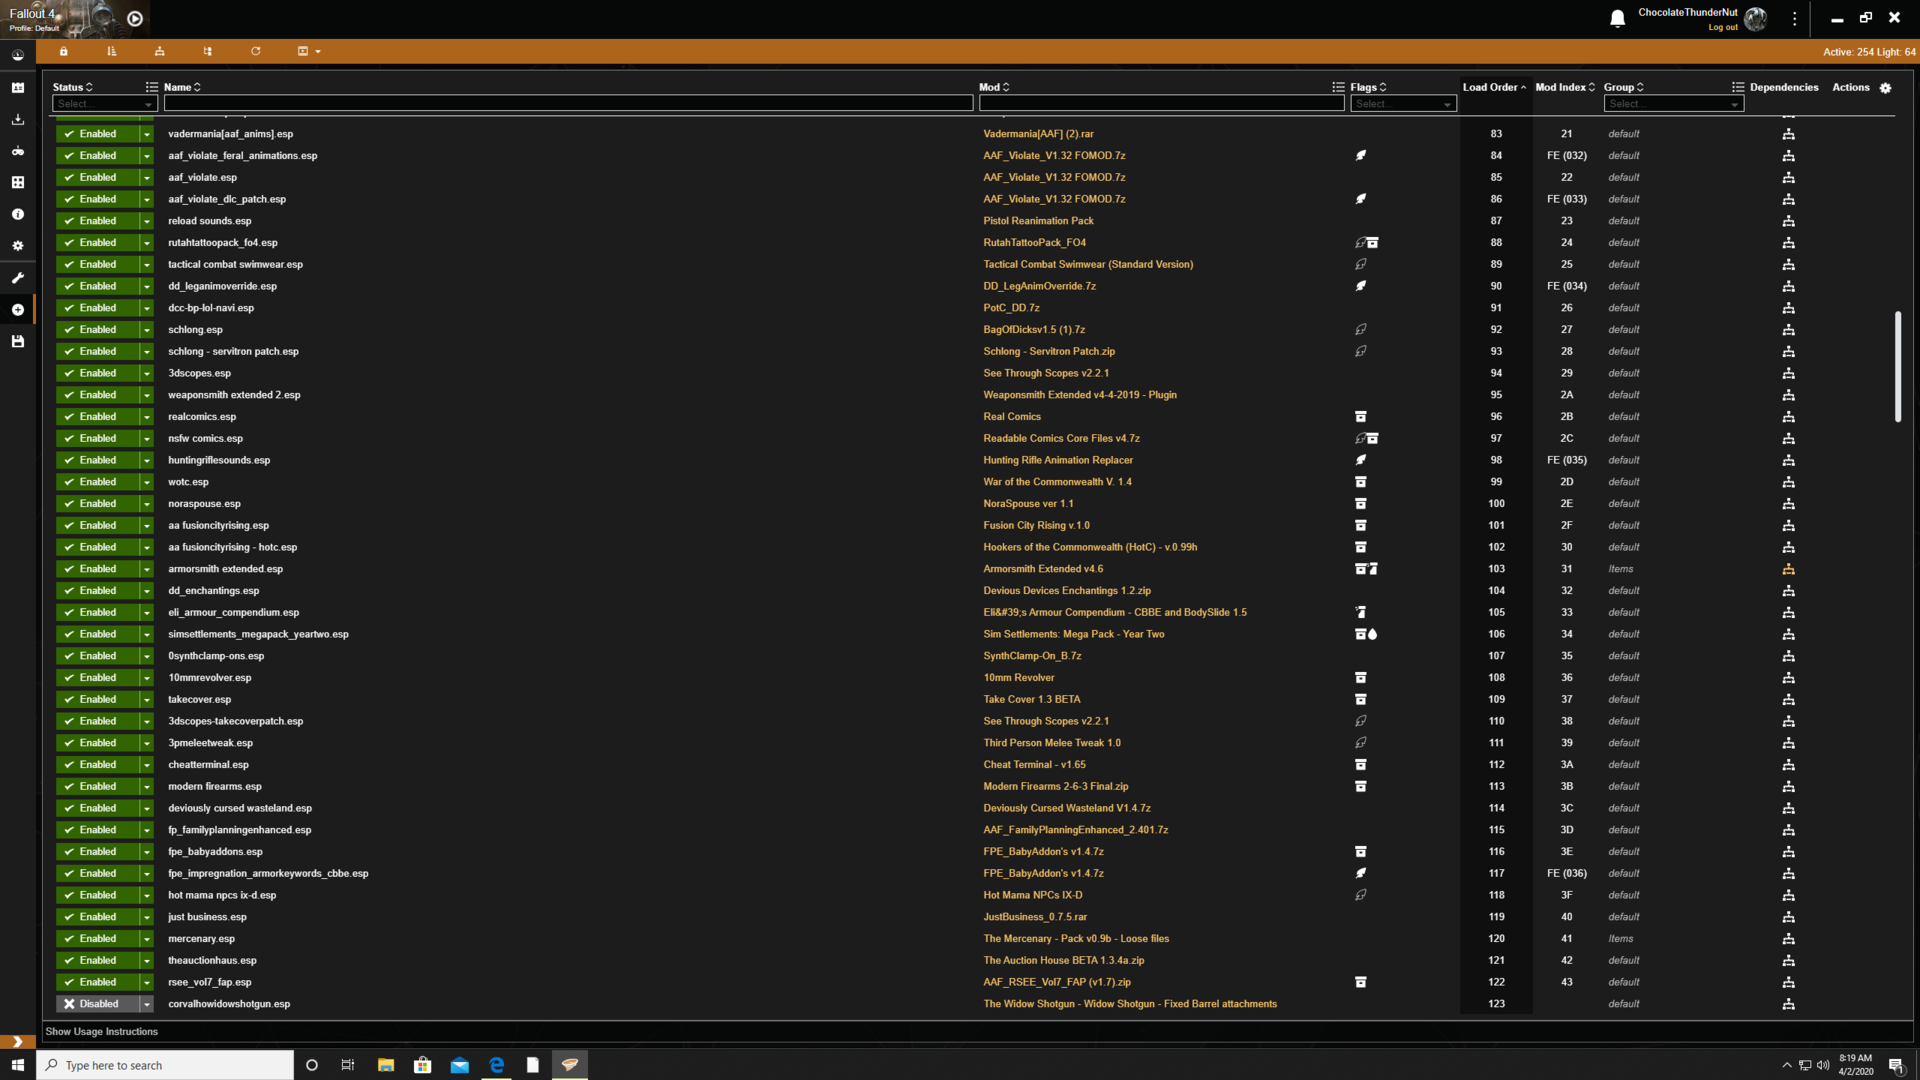Viewport: 1920px width, 1080px height.
Task: Open the notifications bell
Action: [x=1617, y=18]
